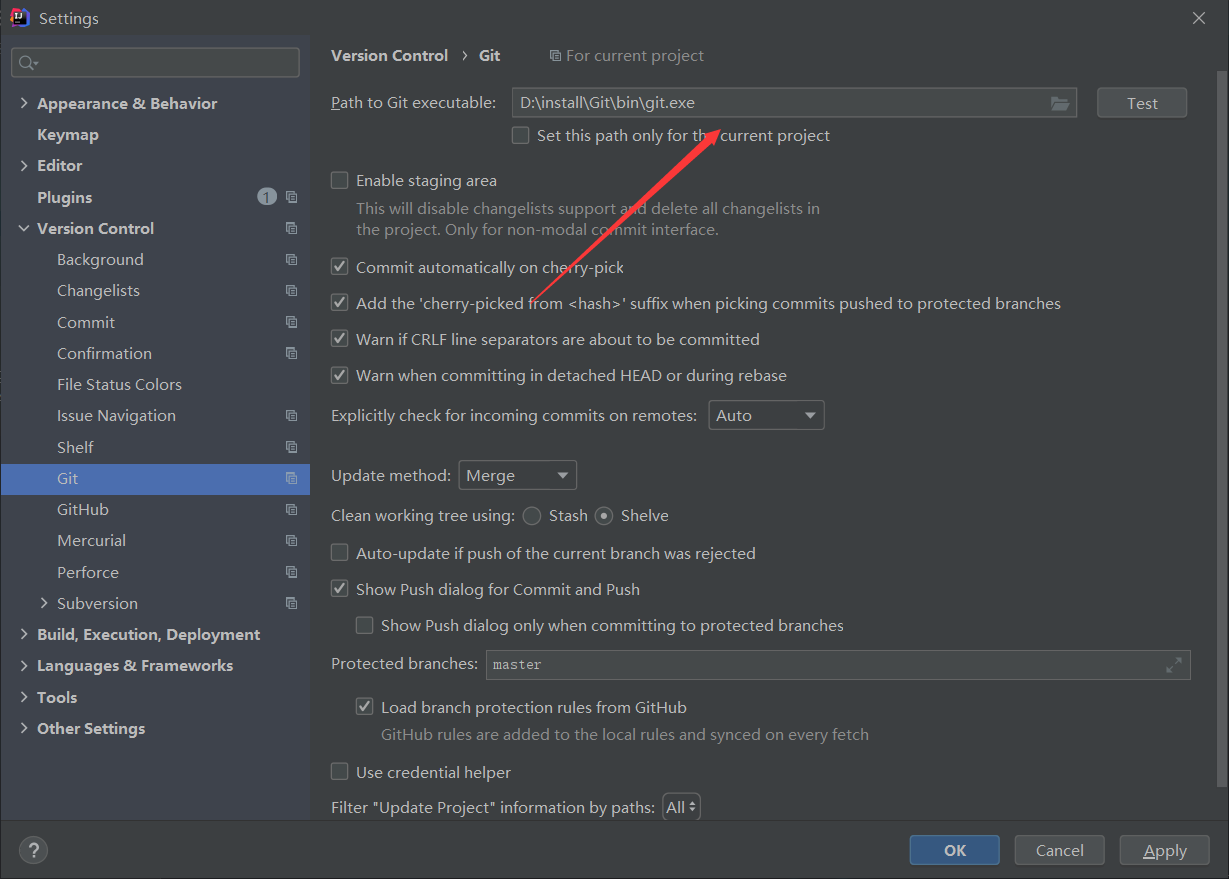The image size is (1229, 879).
Task: Click project-level icon beside Subversion
Action: tap(291, 603)
